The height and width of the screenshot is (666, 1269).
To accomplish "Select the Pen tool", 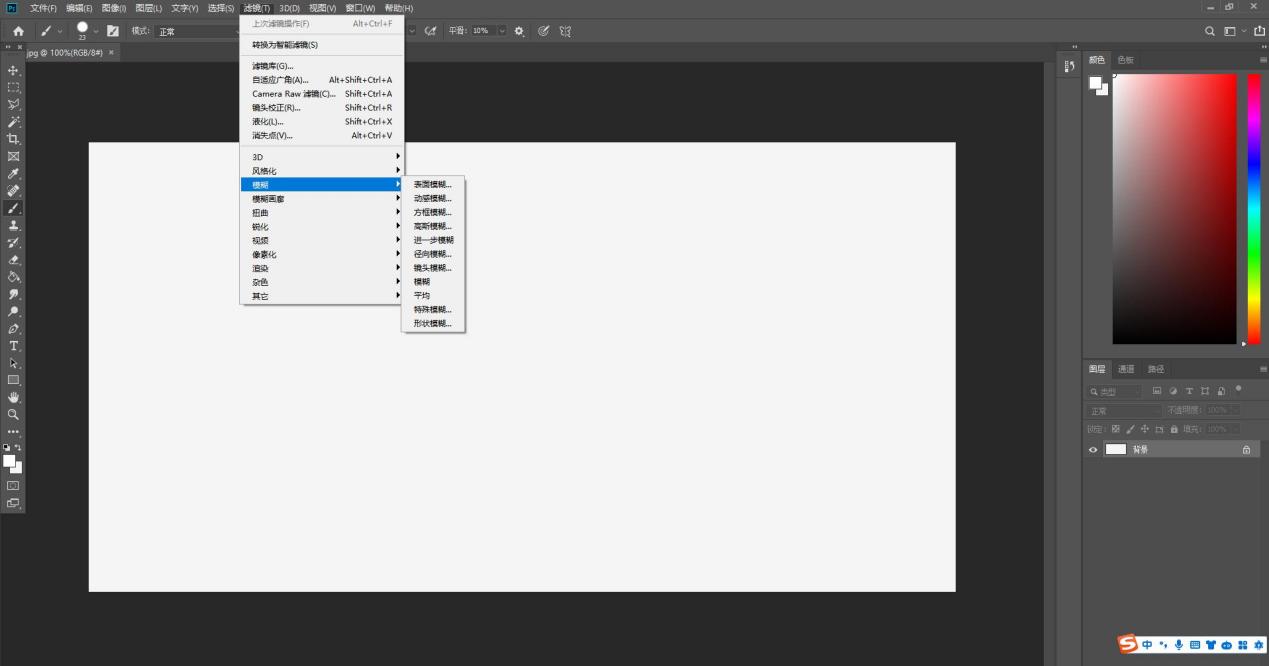I will tap(14, 328).
